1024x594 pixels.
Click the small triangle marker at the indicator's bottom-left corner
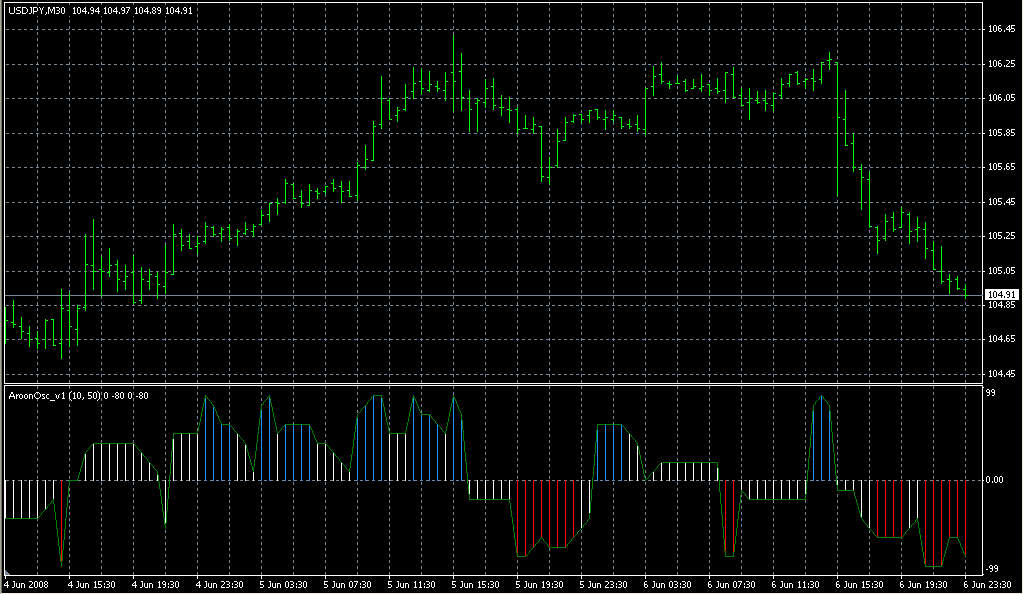click(8, 572)
